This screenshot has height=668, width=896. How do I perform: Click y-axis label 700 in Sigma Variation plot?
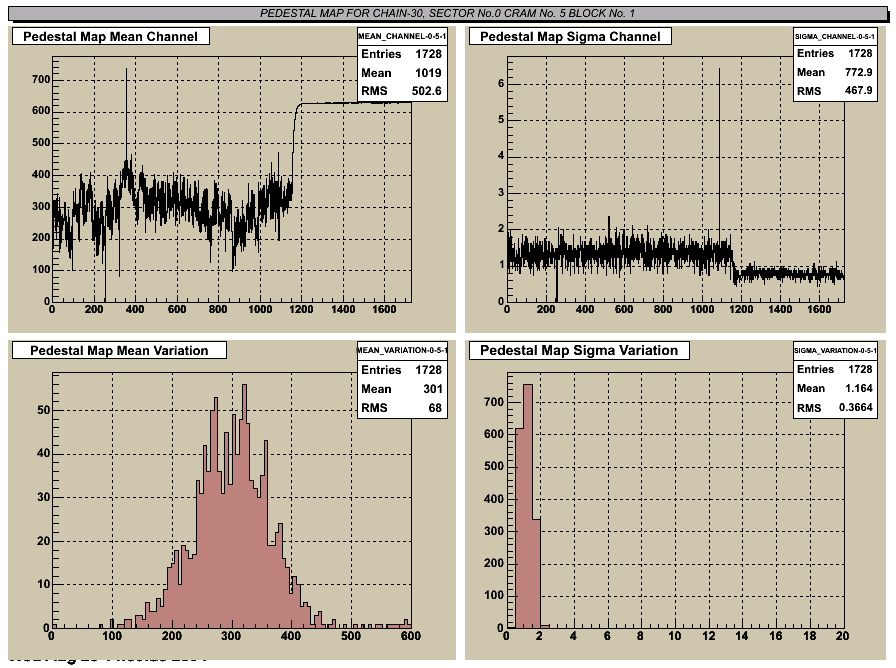point(494,402)
